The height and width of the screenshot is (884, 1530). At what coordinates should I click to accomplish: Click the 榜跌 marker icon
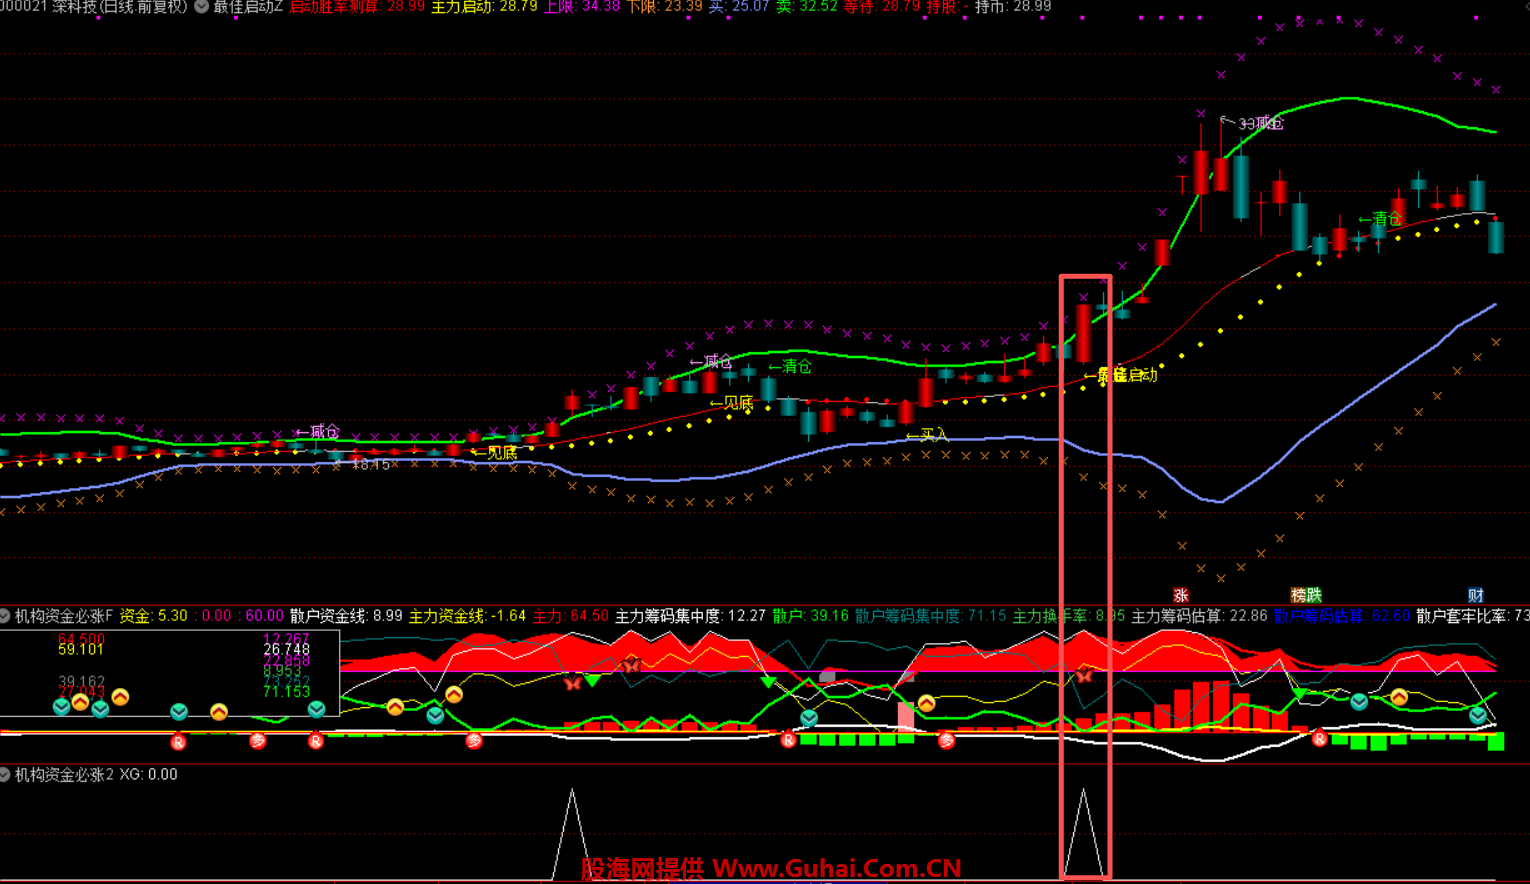[1306, 595]
